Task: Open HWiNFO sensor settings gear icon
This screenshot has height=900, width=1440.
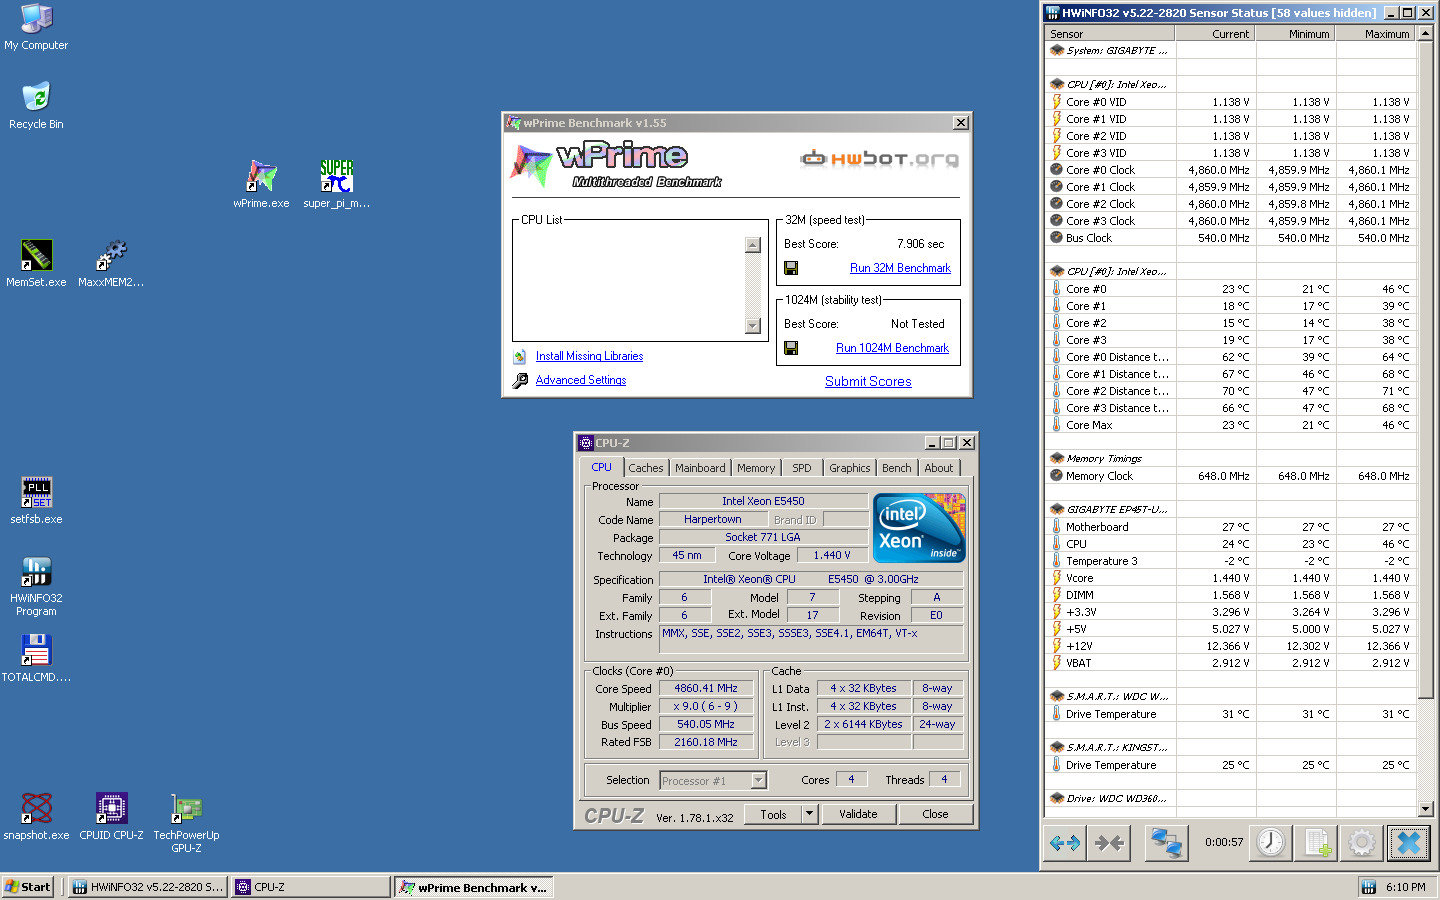Action: 1361,843
